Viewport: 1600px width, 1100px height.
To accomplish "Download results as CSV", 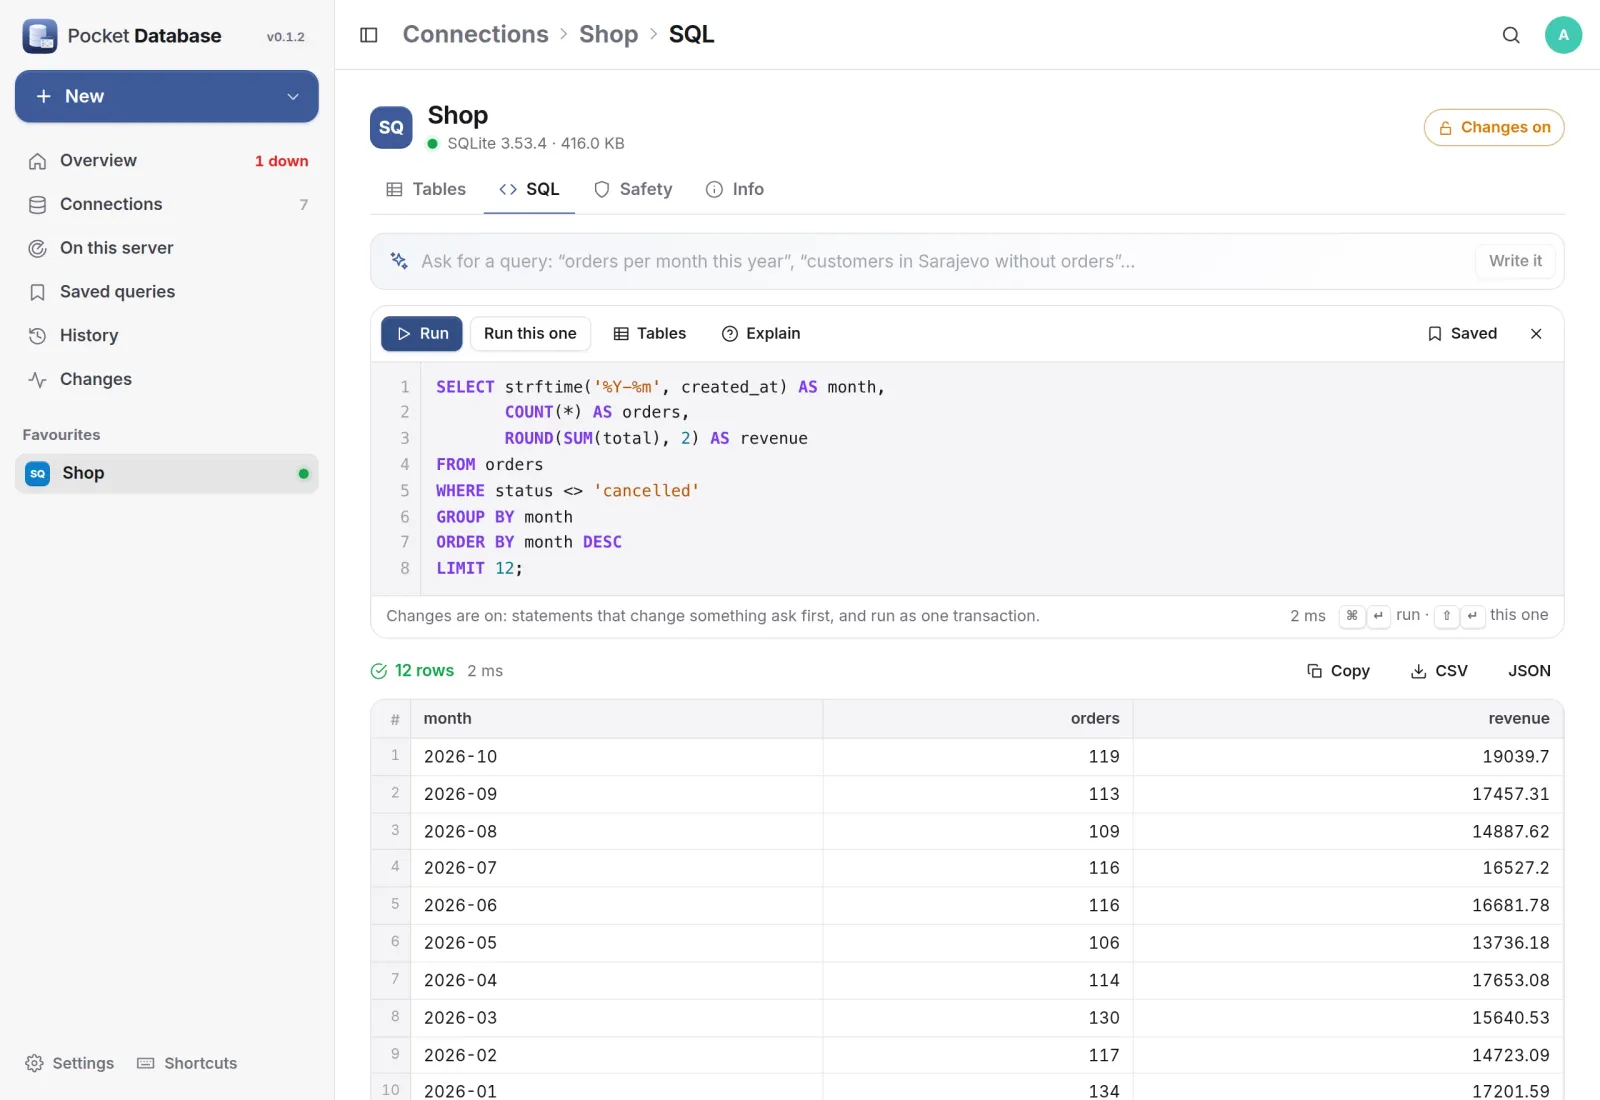I will pos(1439,671).
